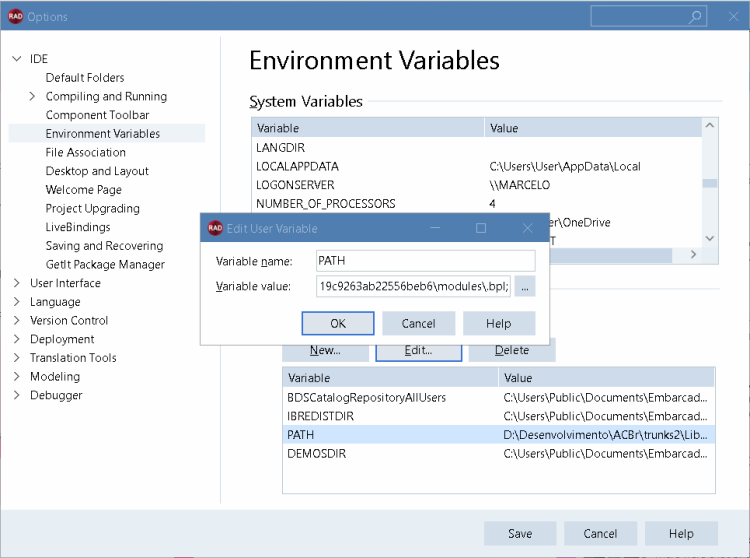
Task: Click the RAD logo in Edit User Variable dialog
Action: 215,228
